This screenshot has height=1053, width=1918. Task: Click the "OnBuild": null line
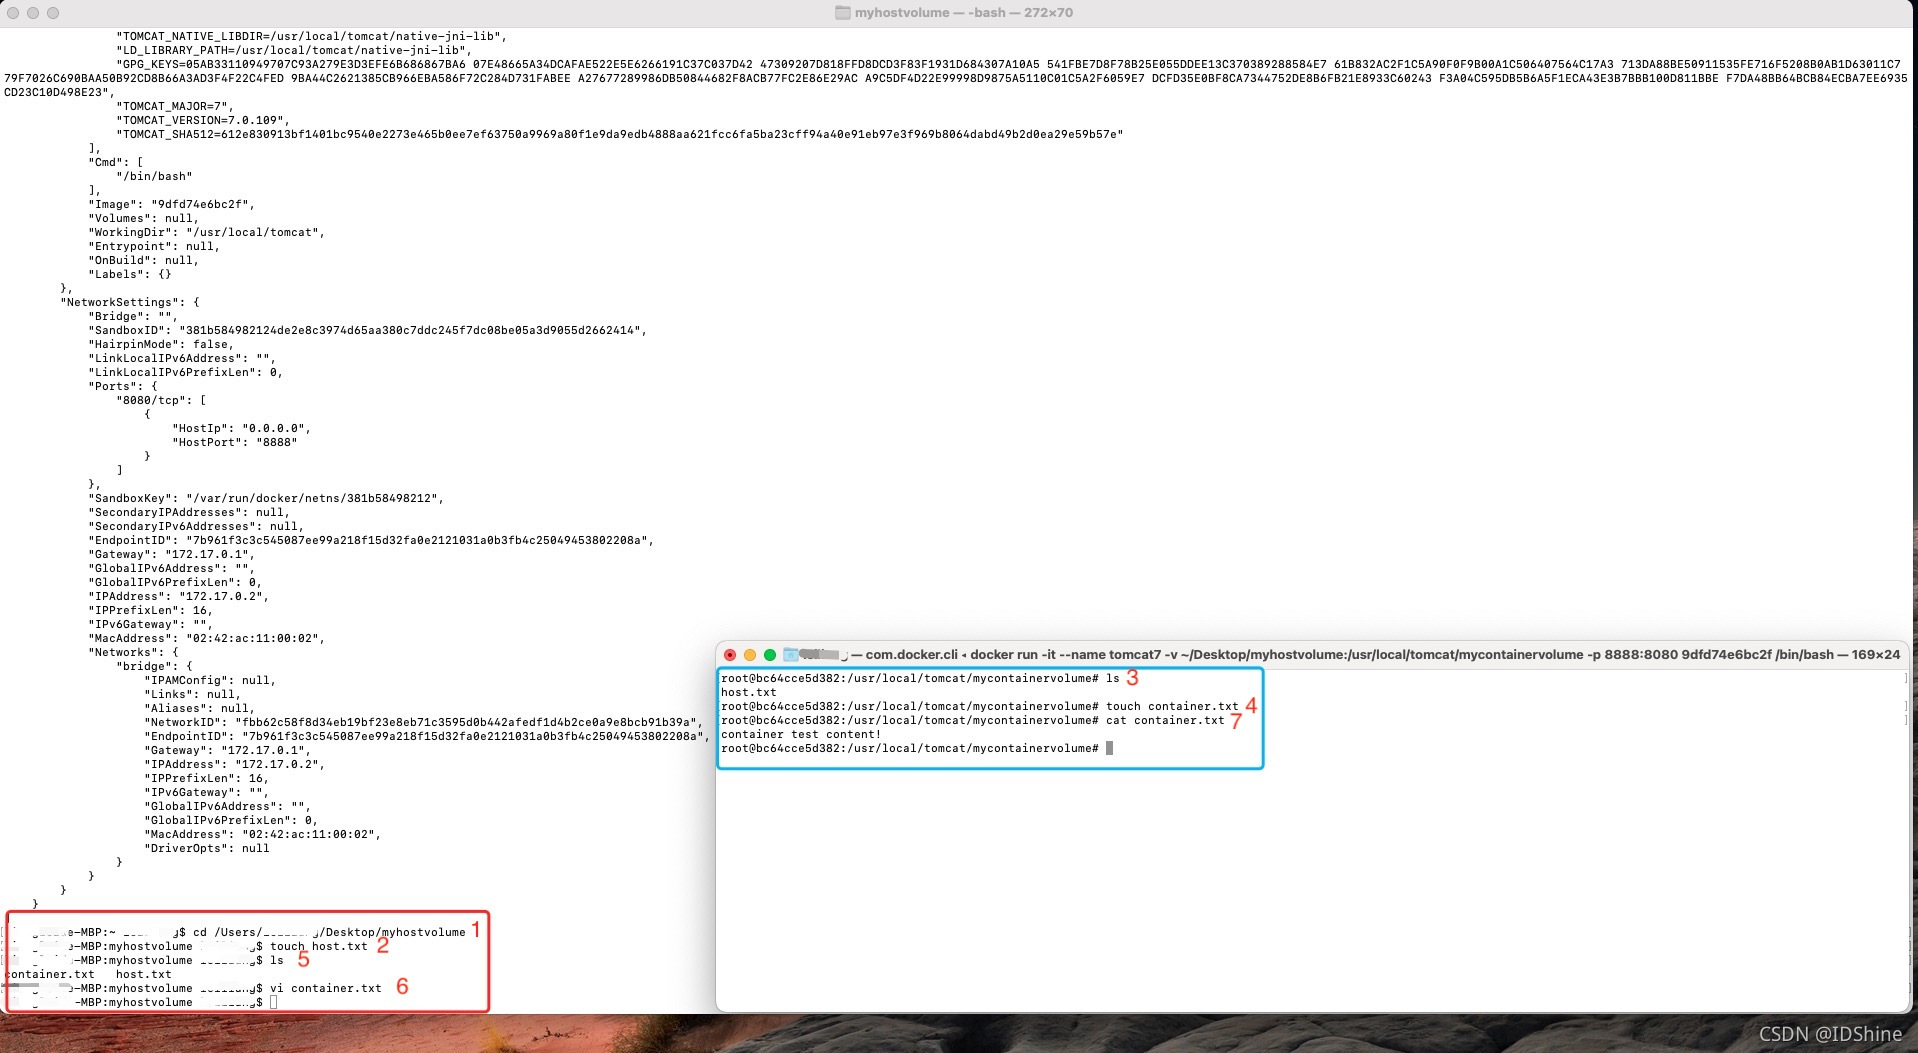tap(143, 260)
